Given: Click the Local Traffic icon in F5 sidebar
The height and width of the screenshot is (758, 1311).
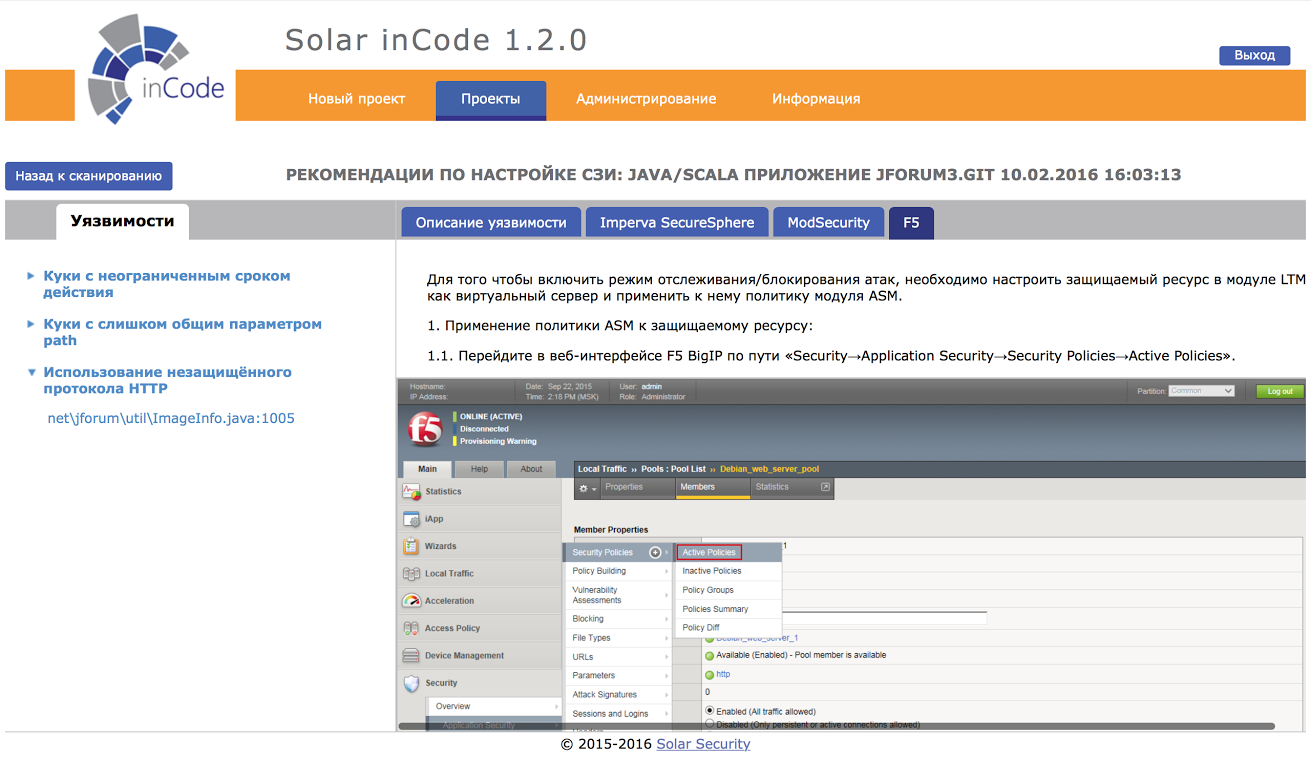Looking at the screenshot, I should tap(410, 574).
